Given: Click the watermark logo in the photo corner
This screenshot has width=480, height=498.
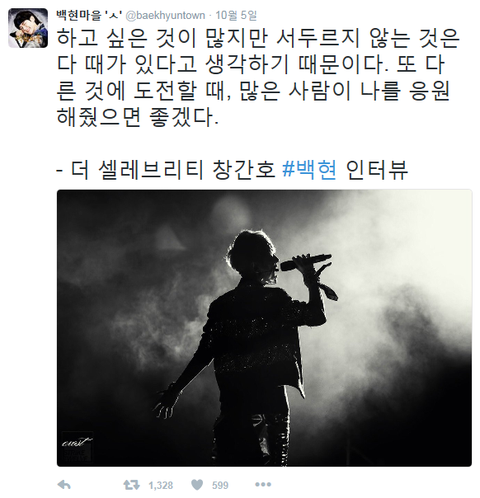Looking at the screenshot, I should pyautogui.click(x=77, y=447).
